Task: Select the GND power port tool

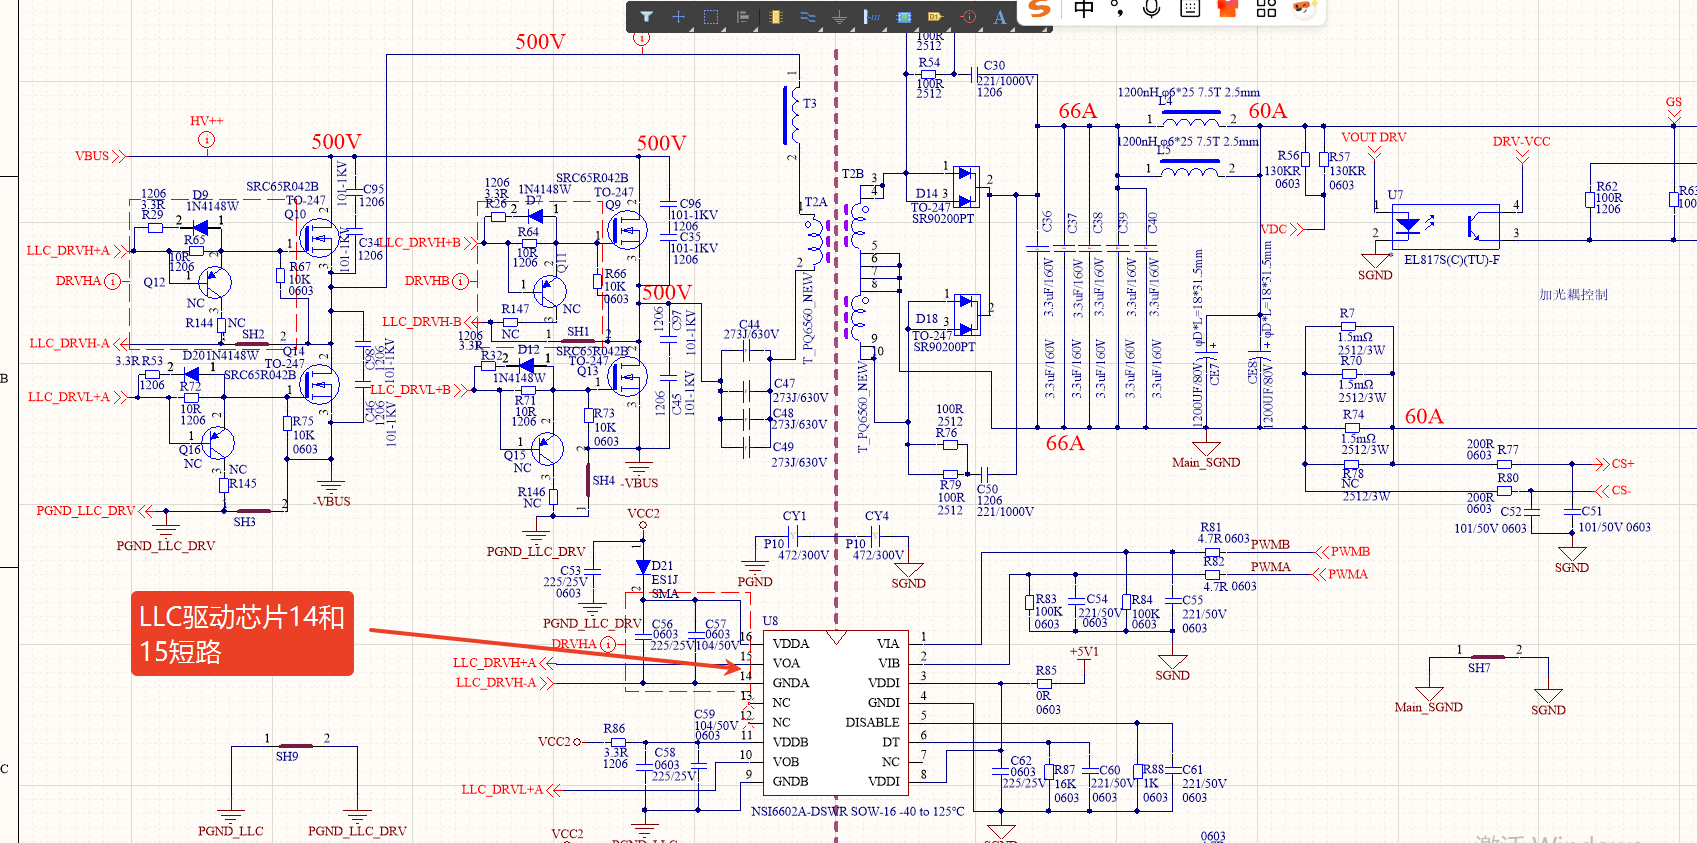Action: coord(839,16)
